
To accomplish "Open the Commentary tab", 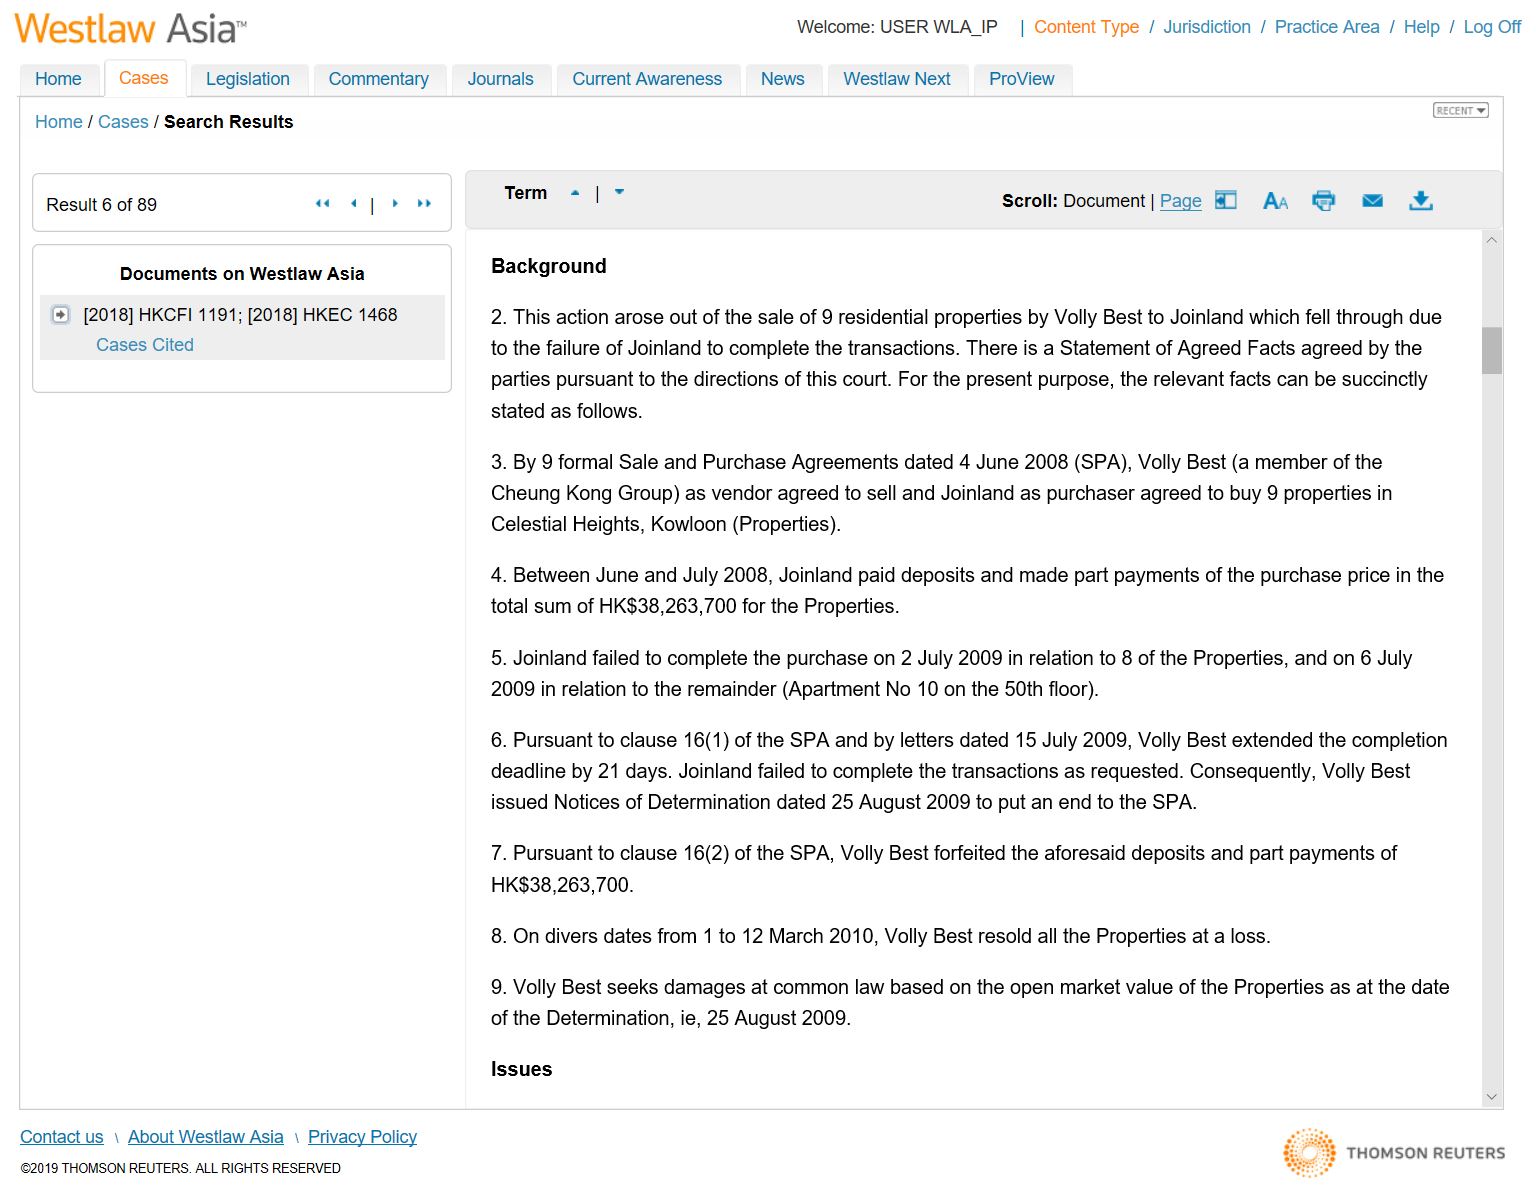I will point(379,79).
